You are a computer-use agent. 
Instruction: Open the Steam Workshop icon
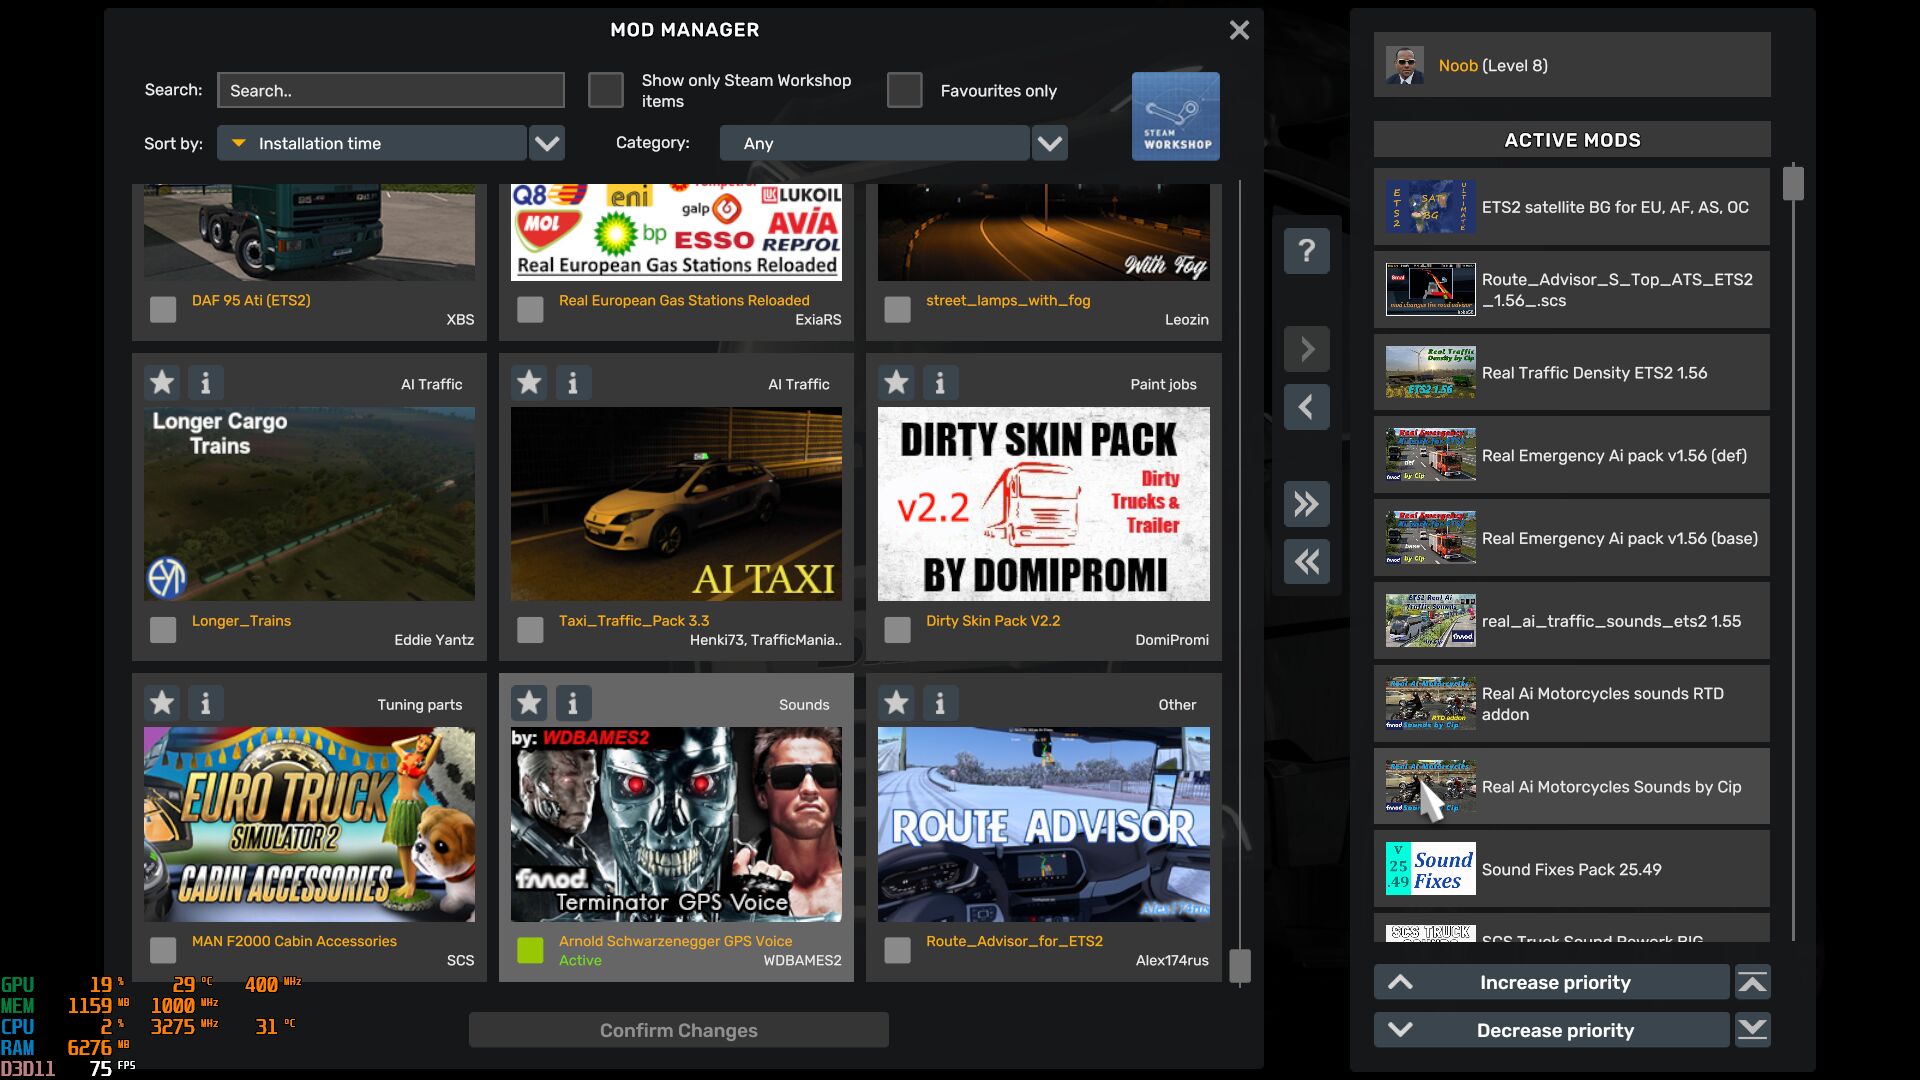tap(1175, 116)
